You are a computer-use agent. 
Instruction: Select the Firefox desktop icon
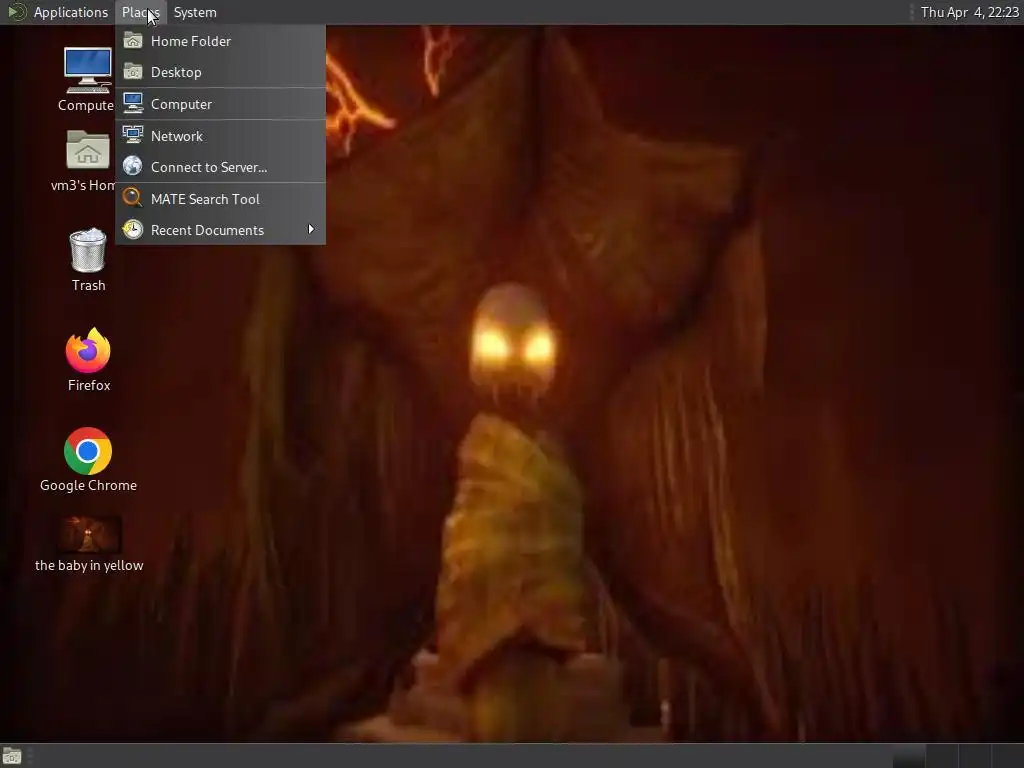pos(88,350)
